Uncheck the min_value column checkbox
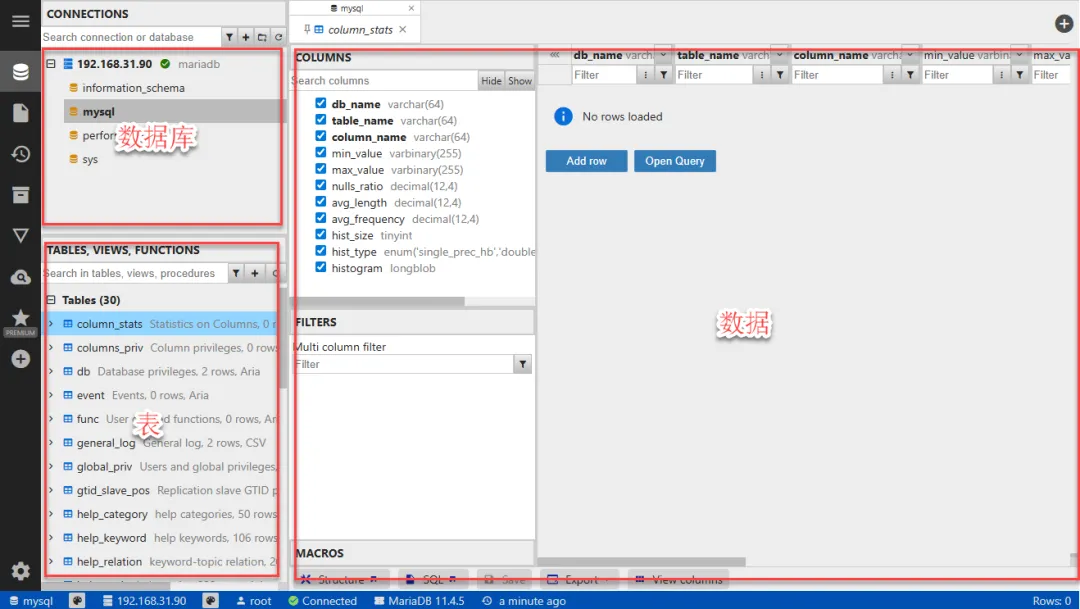1080x609 pixels. coord(320,152)
